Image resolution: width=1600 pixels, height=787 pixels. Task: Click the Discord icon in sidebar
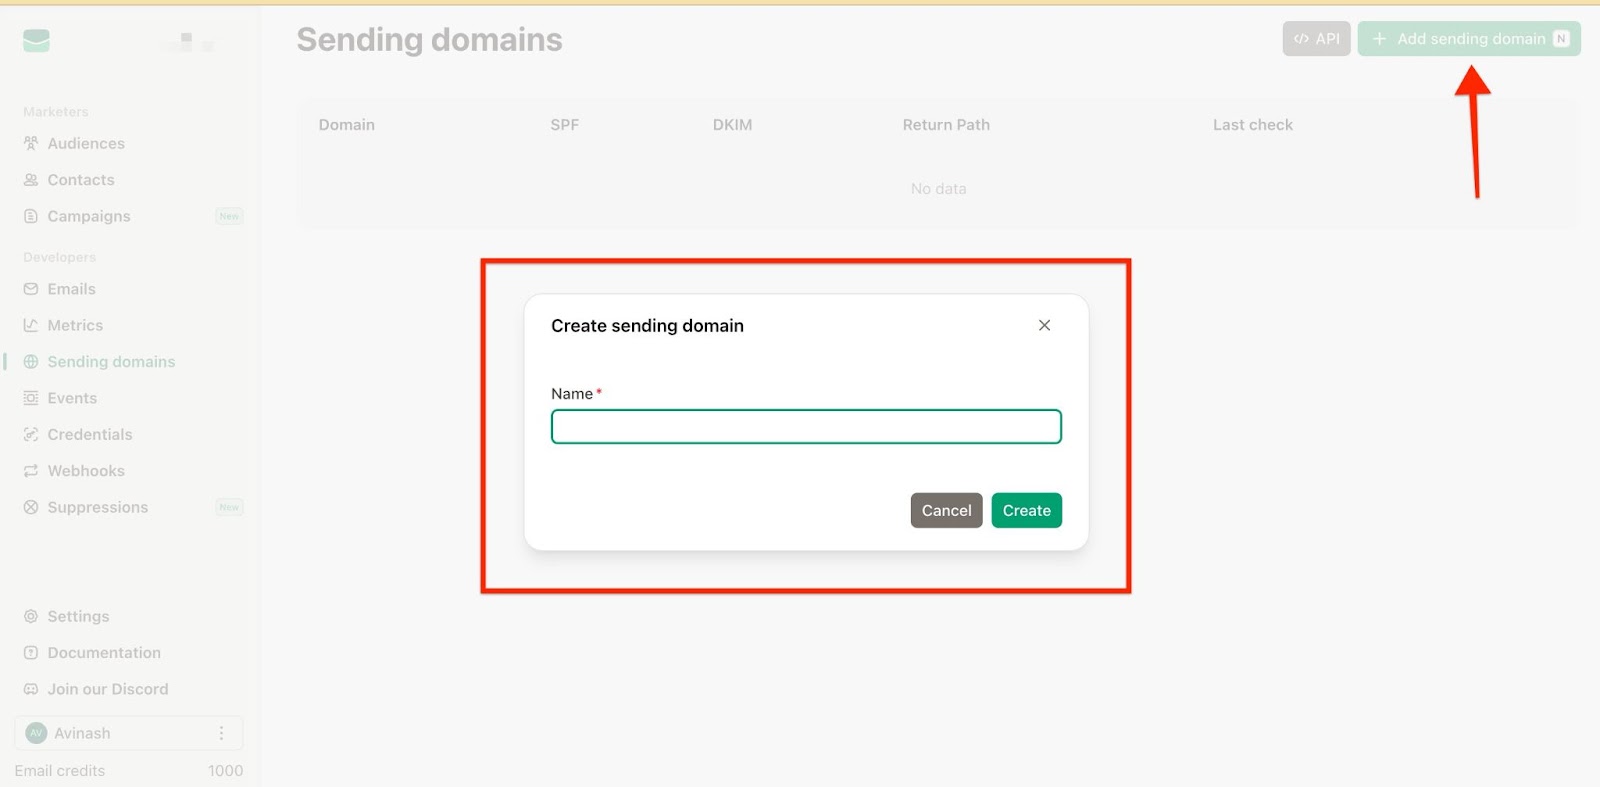click(x=31, y=689)
